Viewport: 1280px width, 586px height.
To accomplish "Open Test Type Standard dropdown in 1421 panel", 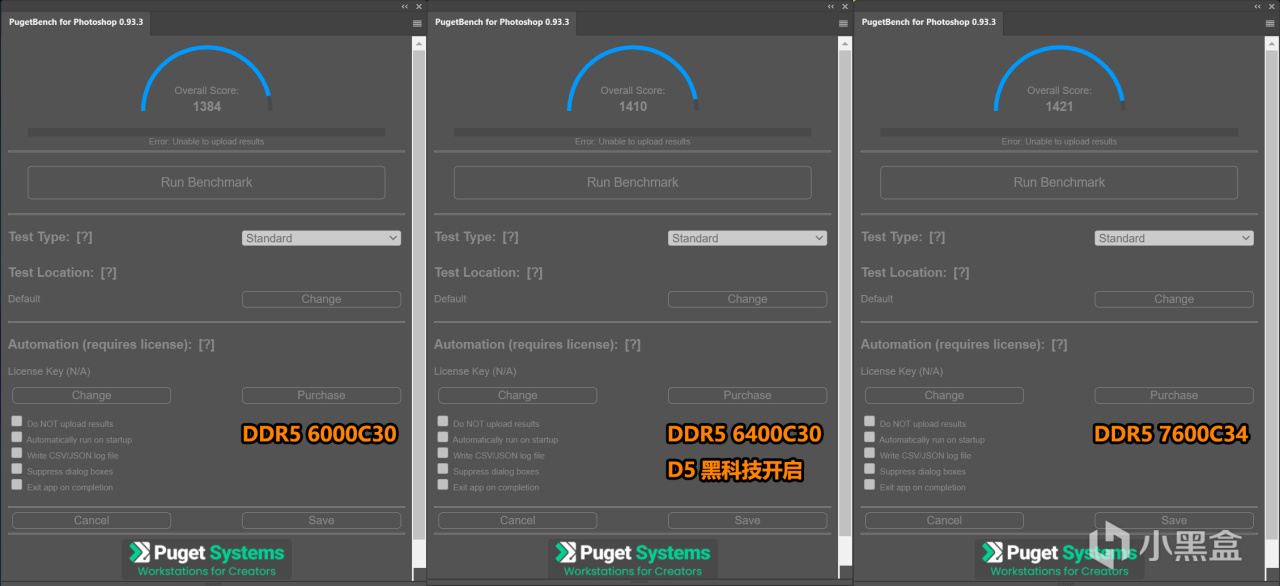I will [x=1174, y=238].
